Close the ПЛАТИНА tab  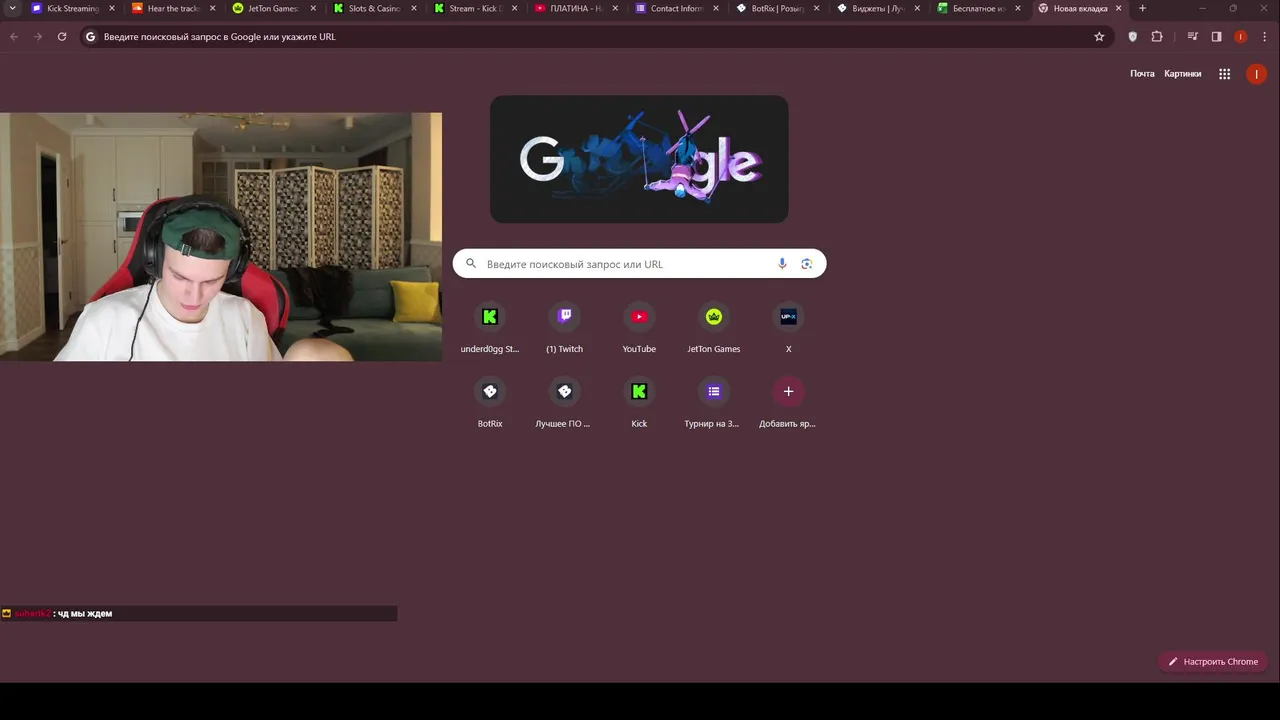[x=615, y=8]
